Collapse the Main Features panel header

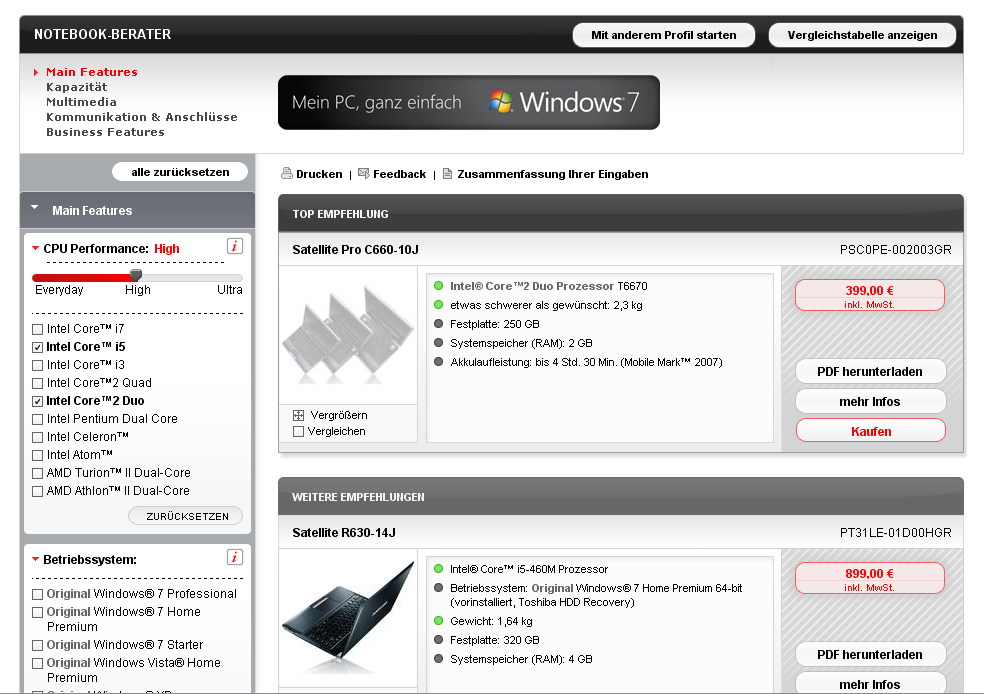(x=35, y=210)
